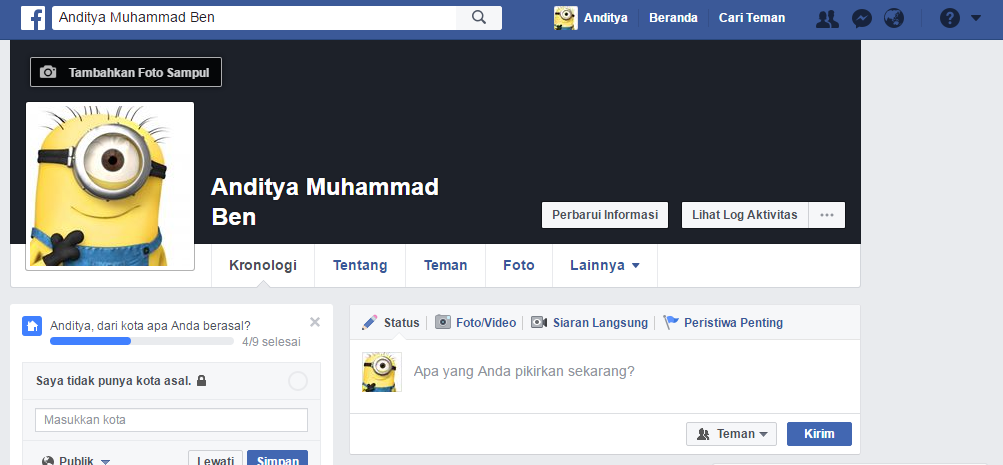
Task: Open the Friend Requests icon
Action: (x=827, y=19)
